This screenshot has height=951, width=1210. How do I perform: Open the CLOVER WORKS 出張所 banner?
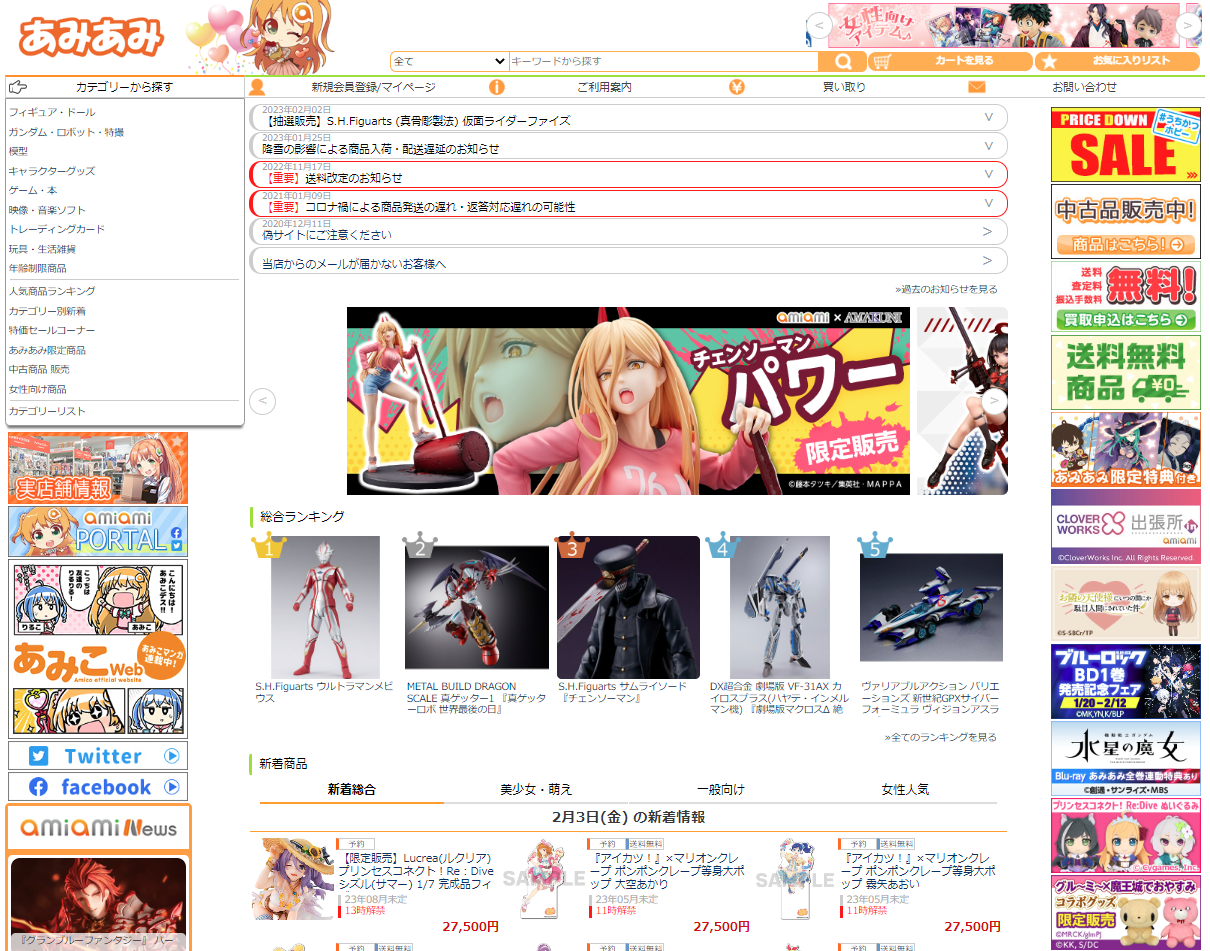pyautogui.click(x=1126, y=526)
